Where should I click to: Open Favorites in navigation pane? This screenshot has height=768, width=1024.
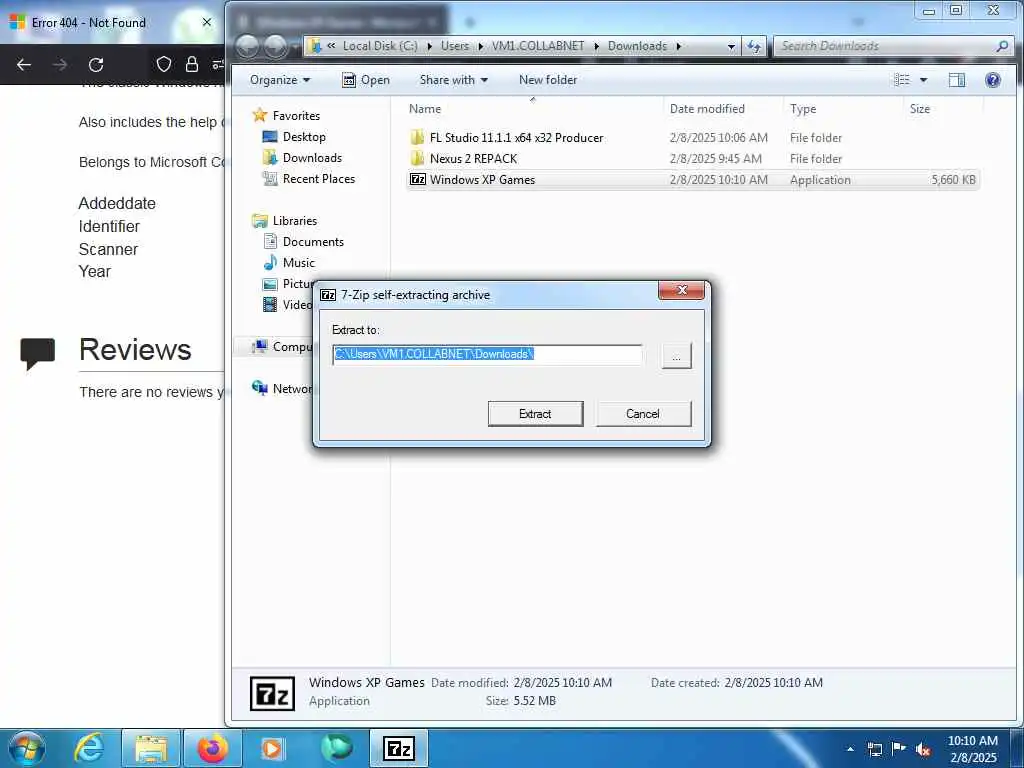296,116
